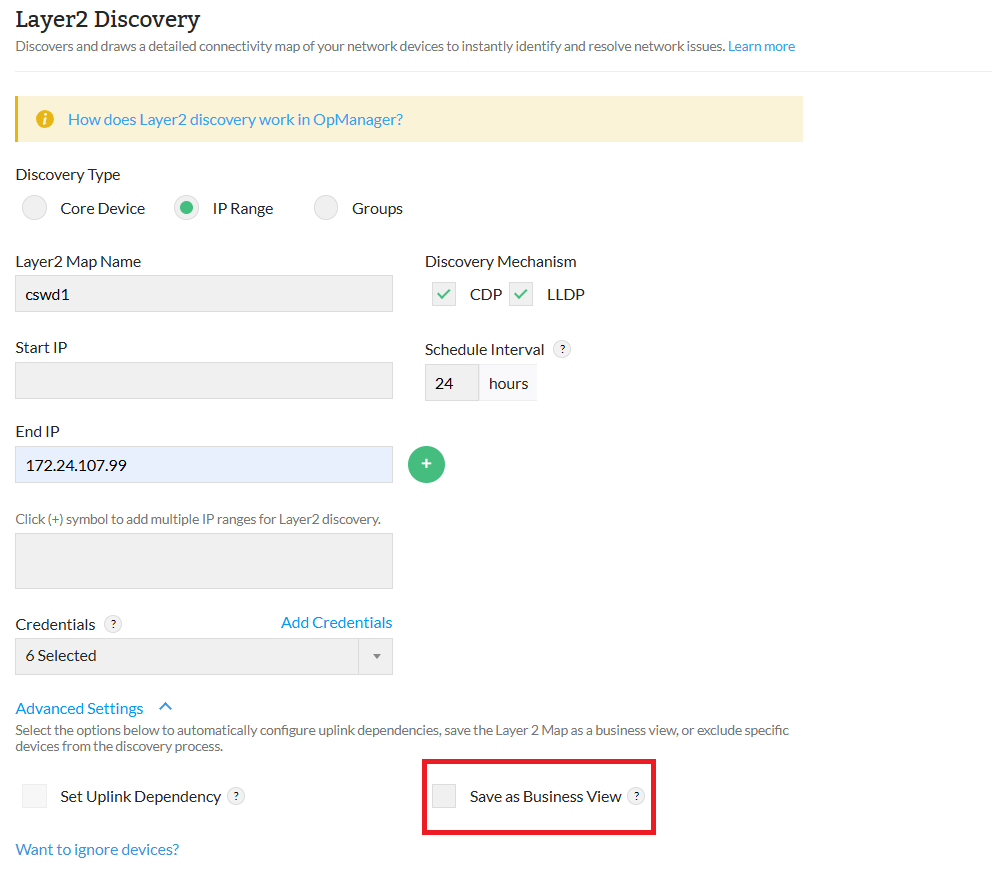The width and height of the screenshot is (992, 875).
Task: Open 'Want to ignore devices?' link
Action: 97,849
